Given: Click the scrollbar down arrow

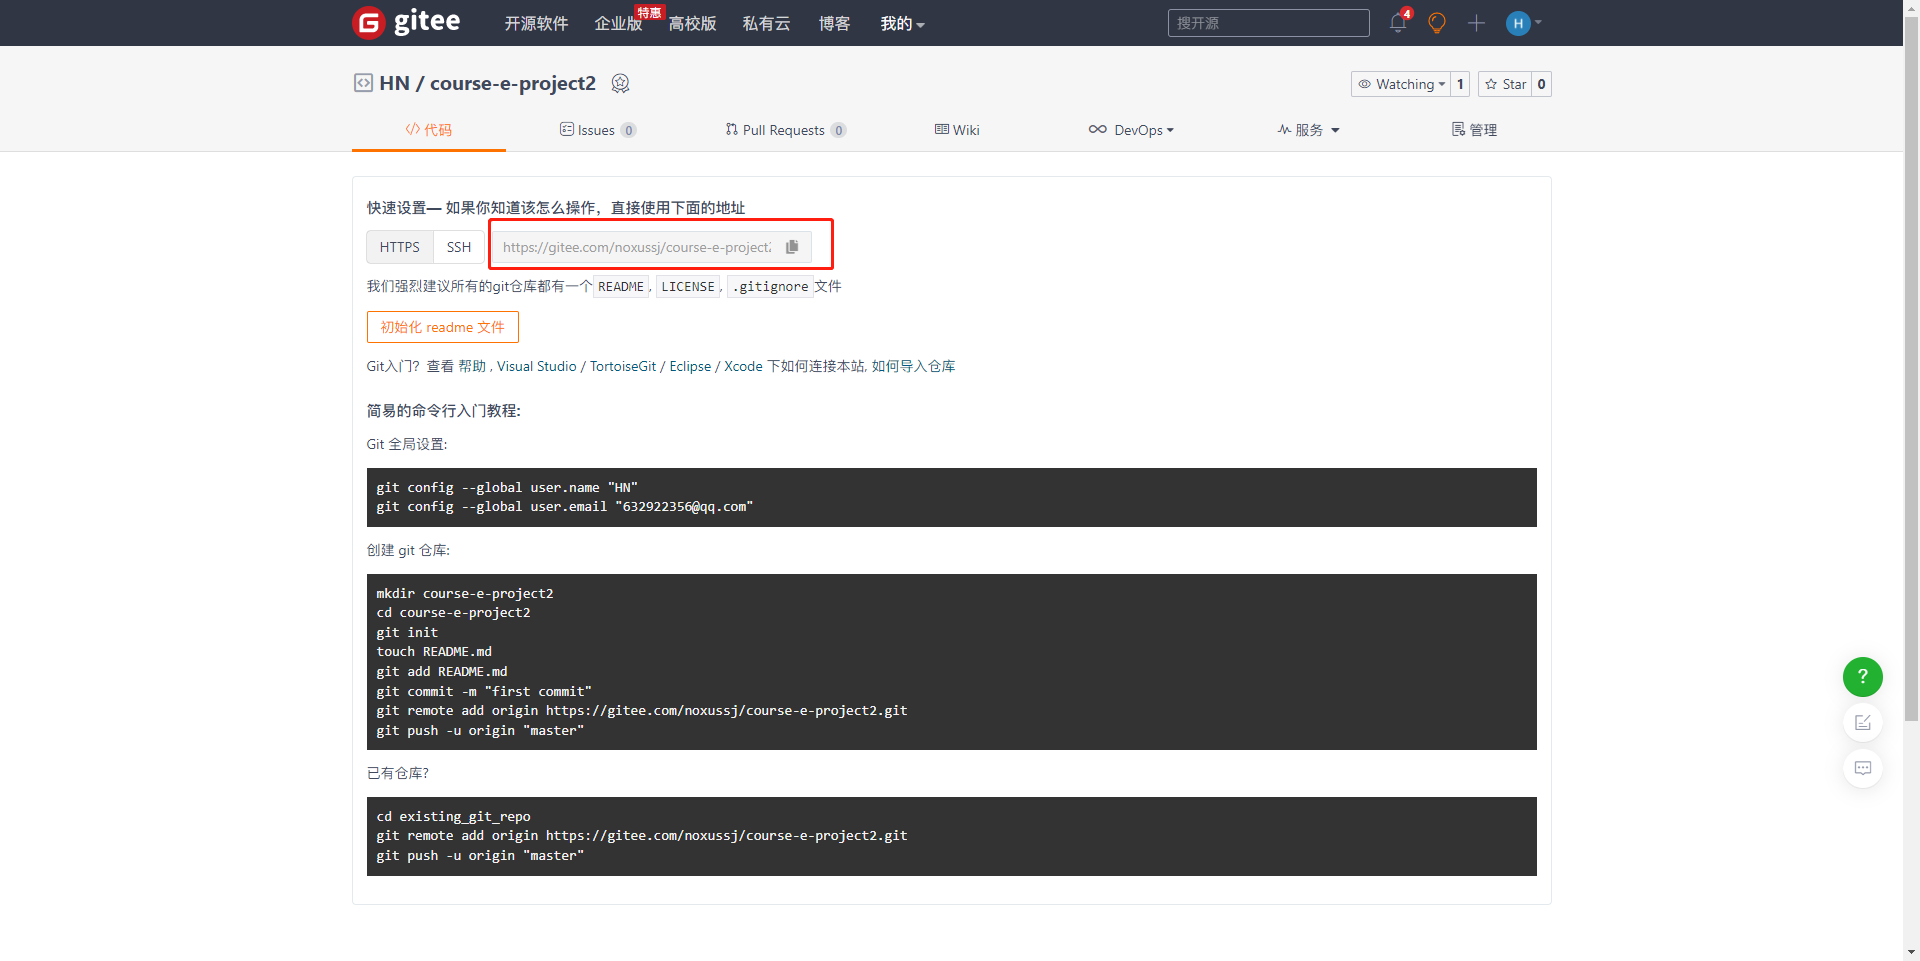Looking at the screenshot, I should pyautogui.click(x=1911, y=952).
